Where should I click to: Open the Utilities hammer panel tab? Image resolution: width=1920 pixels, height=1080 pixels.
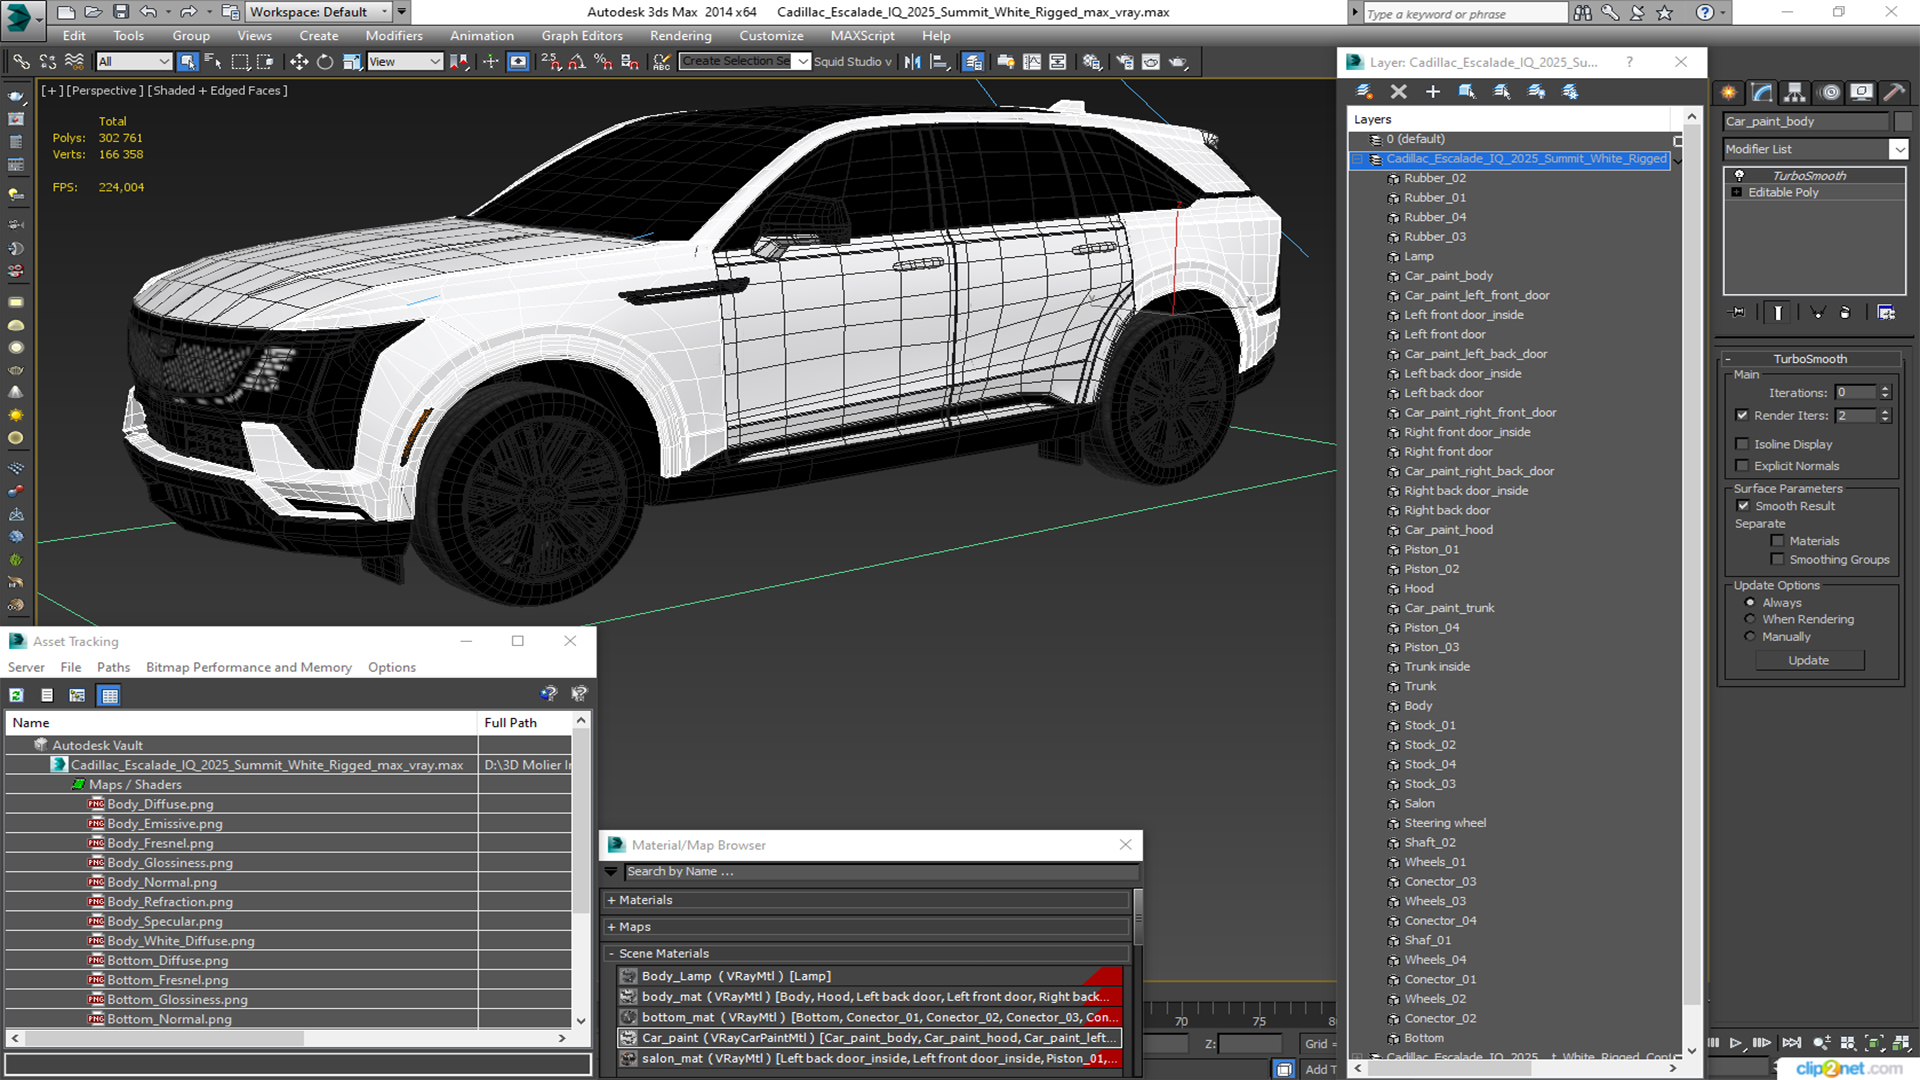click(x=1894, y=92)
